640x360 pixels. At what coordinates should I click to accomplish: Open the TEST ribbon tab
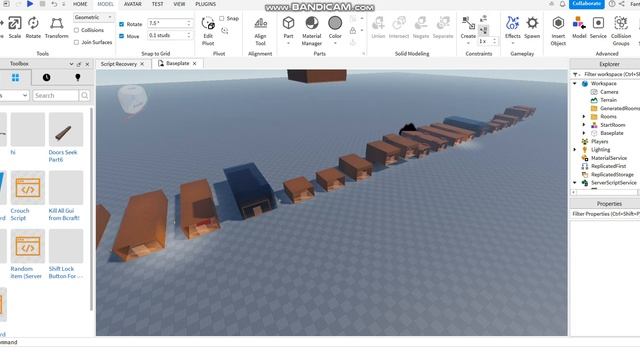click(x=158, y=4)
